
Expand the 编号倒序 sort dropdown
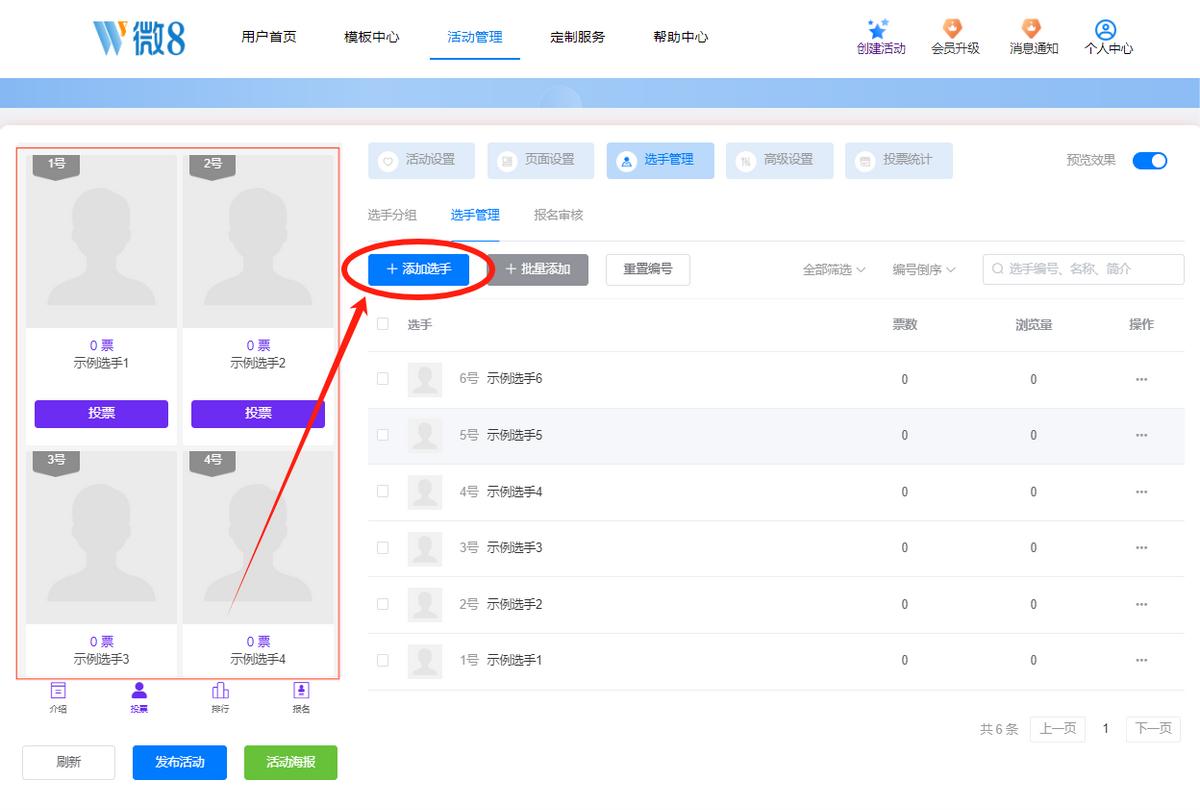tap(924, 269)
